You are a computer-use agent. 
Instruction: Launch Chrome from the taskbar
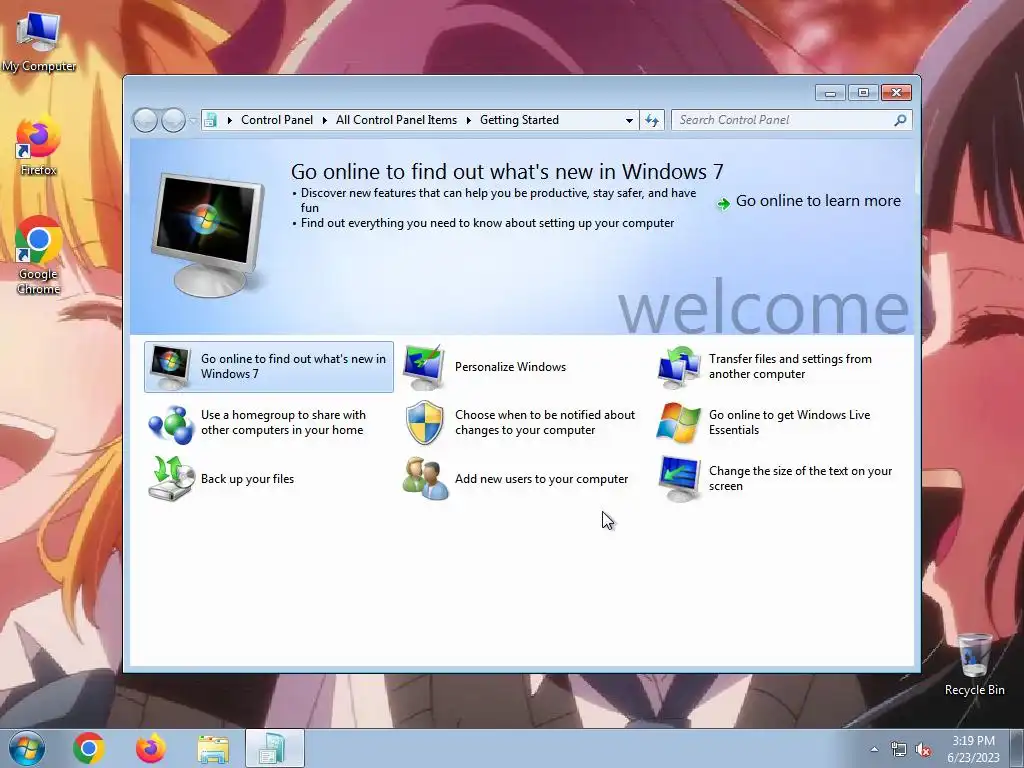tap(89, 748)
